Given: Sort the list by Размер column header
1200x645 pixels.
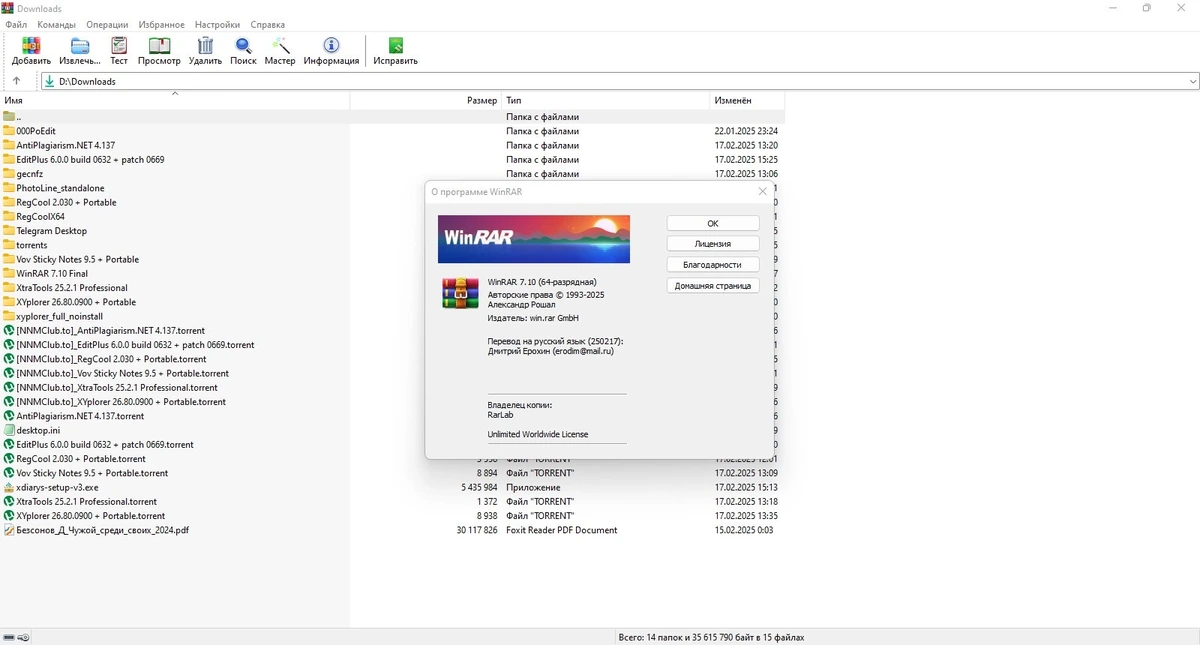Looking at the screenshot, I should [426, 100].
